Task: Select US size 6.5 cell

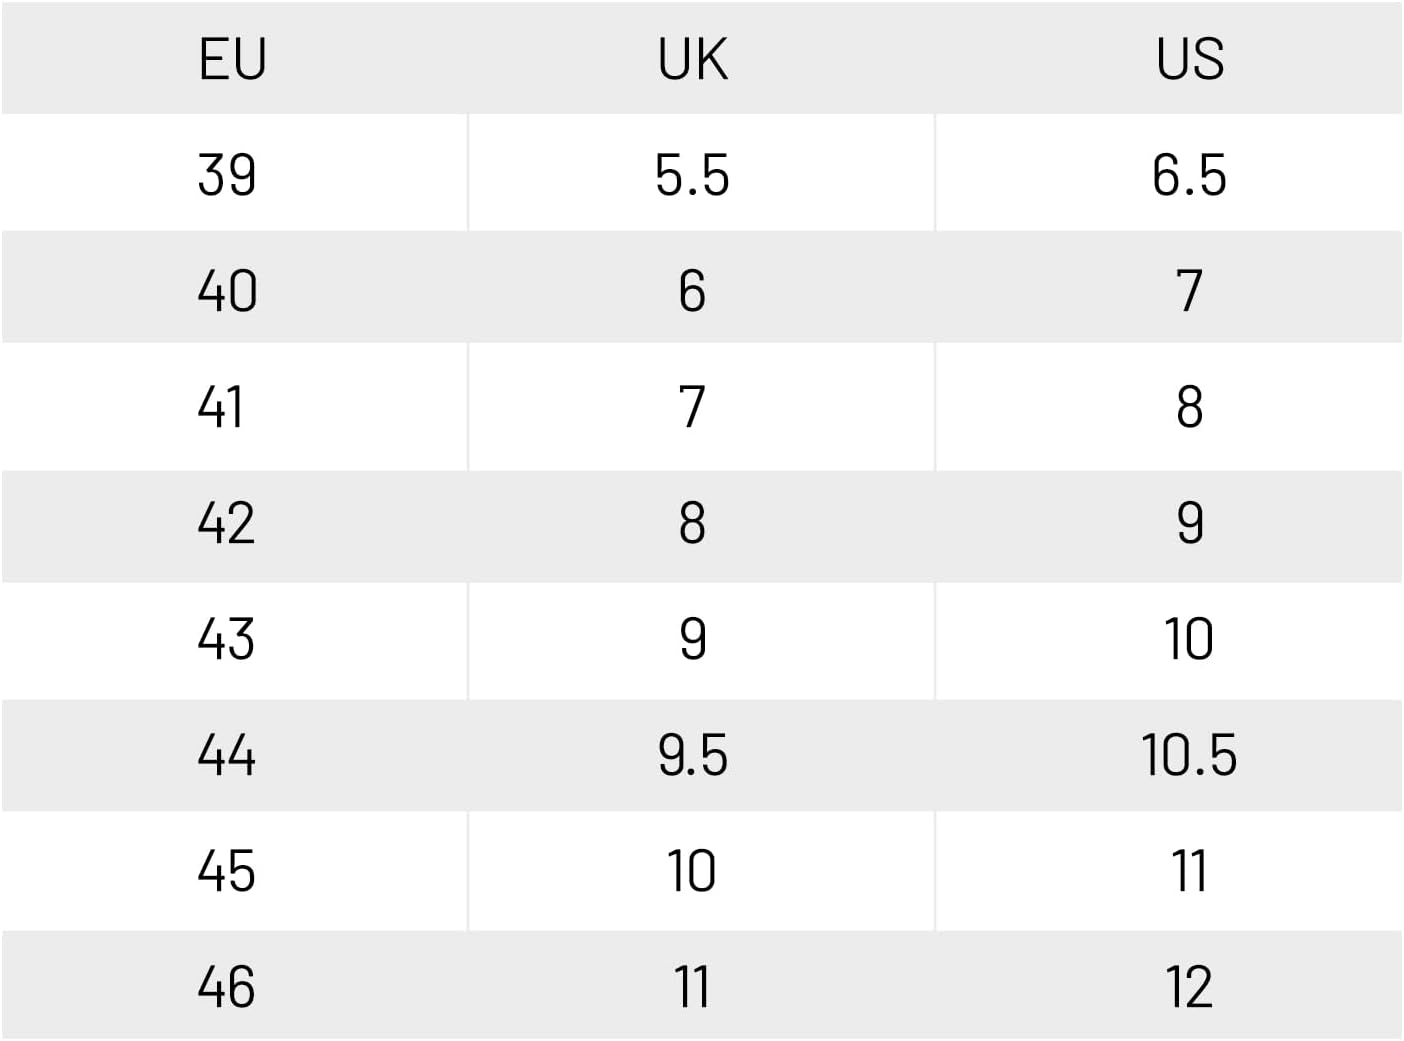Action: 1189,175
